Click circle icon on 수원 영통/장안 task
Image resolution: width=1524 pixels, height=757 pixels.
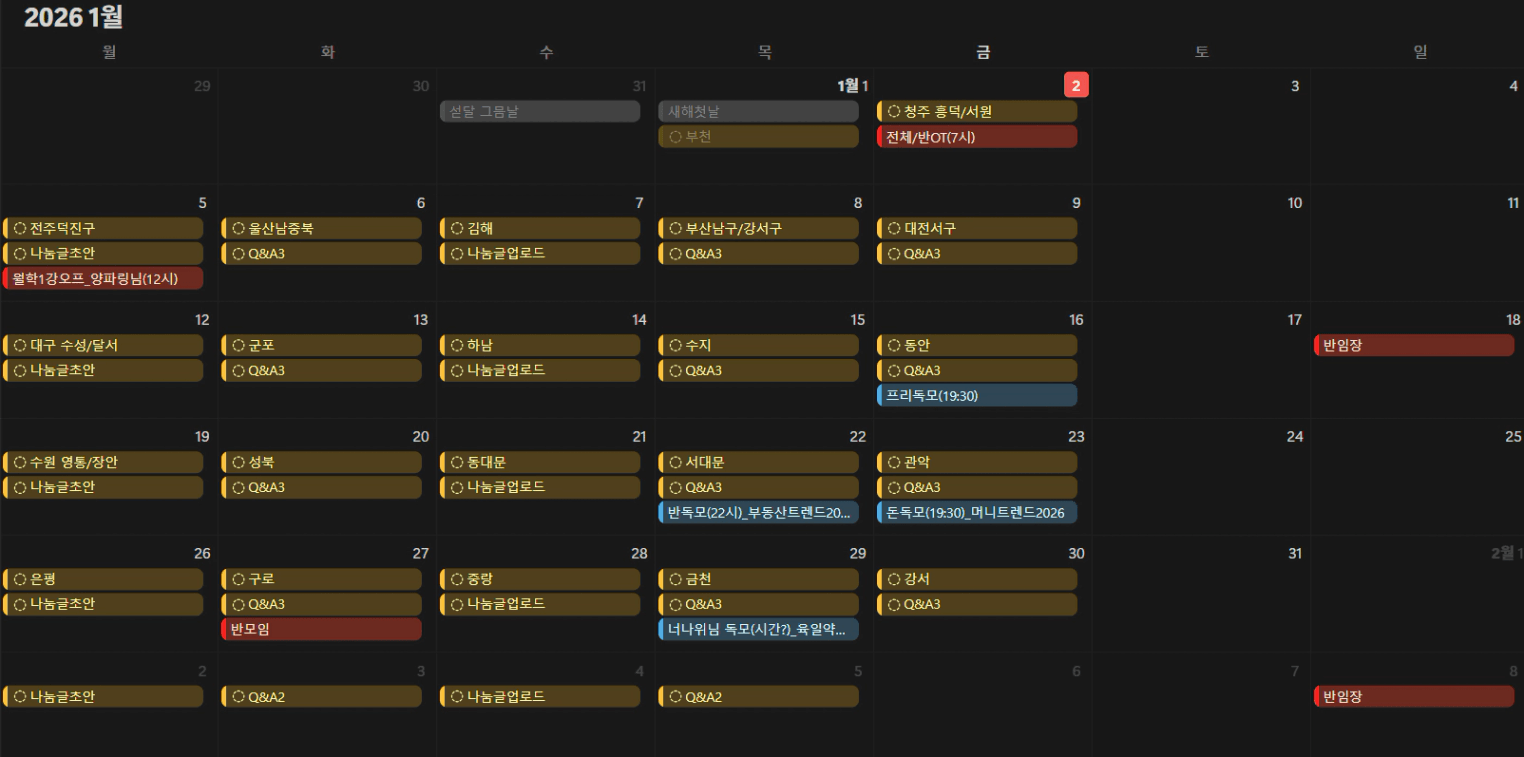click(20, 463)
